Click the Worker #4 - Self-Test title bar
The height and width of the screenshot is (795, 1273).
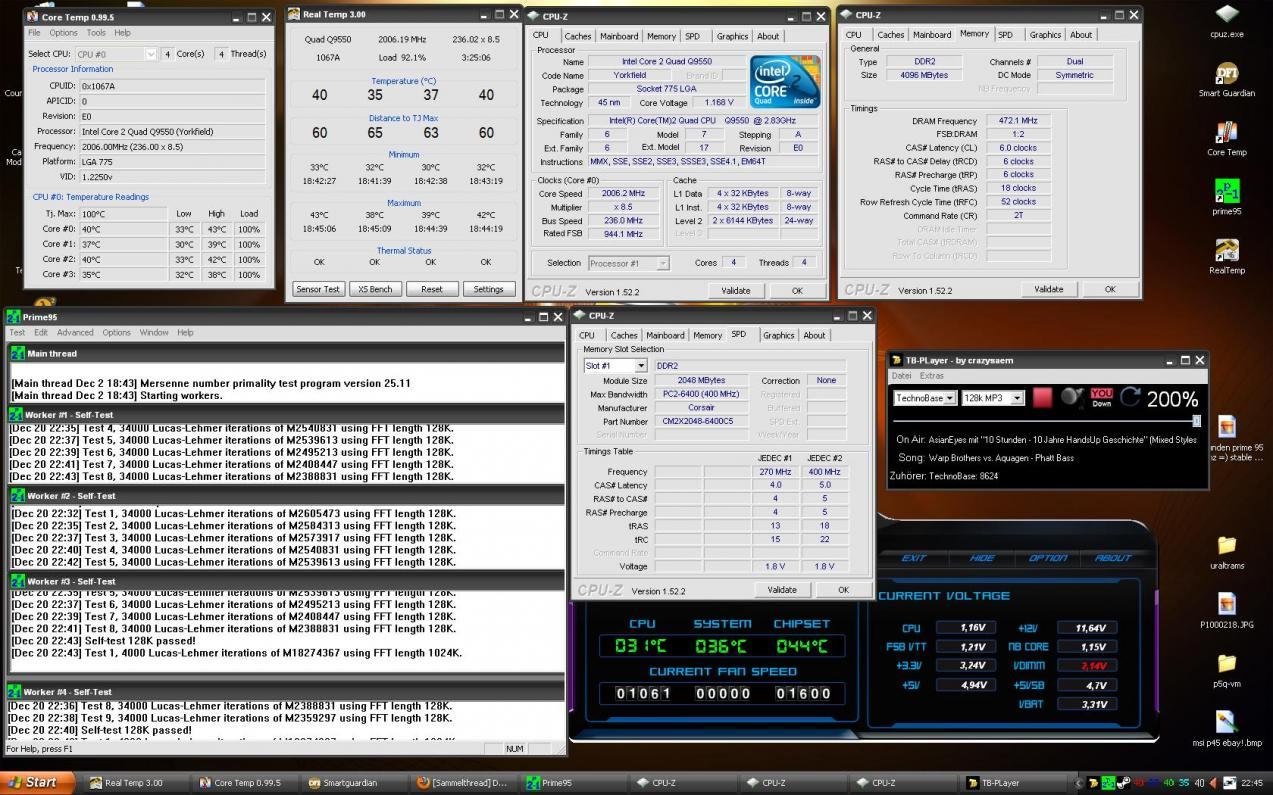coord(286,691)
